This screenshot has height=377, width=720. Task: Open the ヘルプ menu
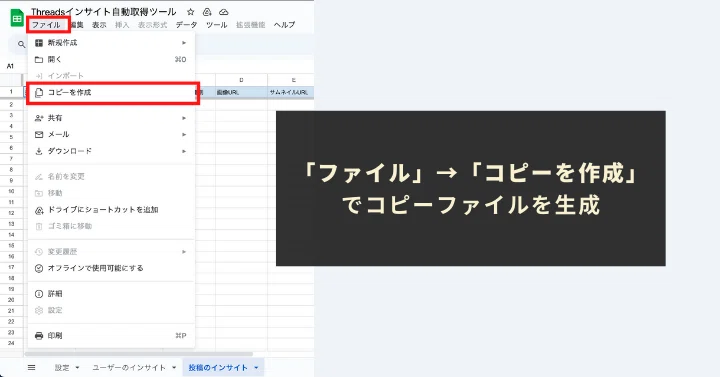[x=284, y=25]
